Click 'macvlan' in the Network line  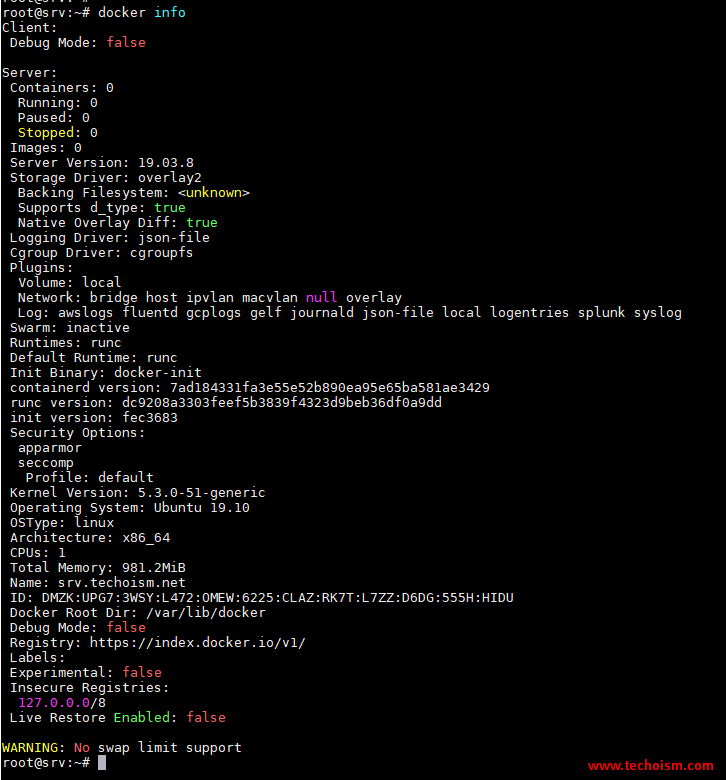click(270, 297)
